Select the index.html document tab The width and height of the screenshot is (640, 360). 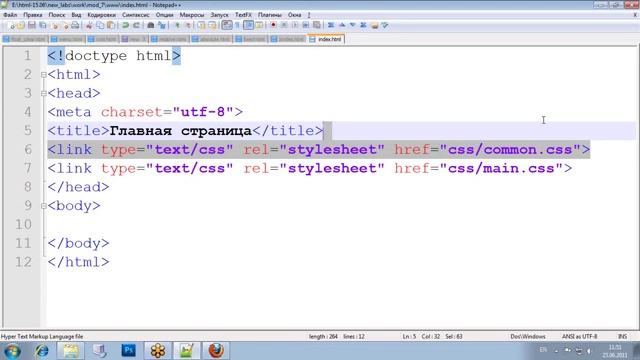327,39
